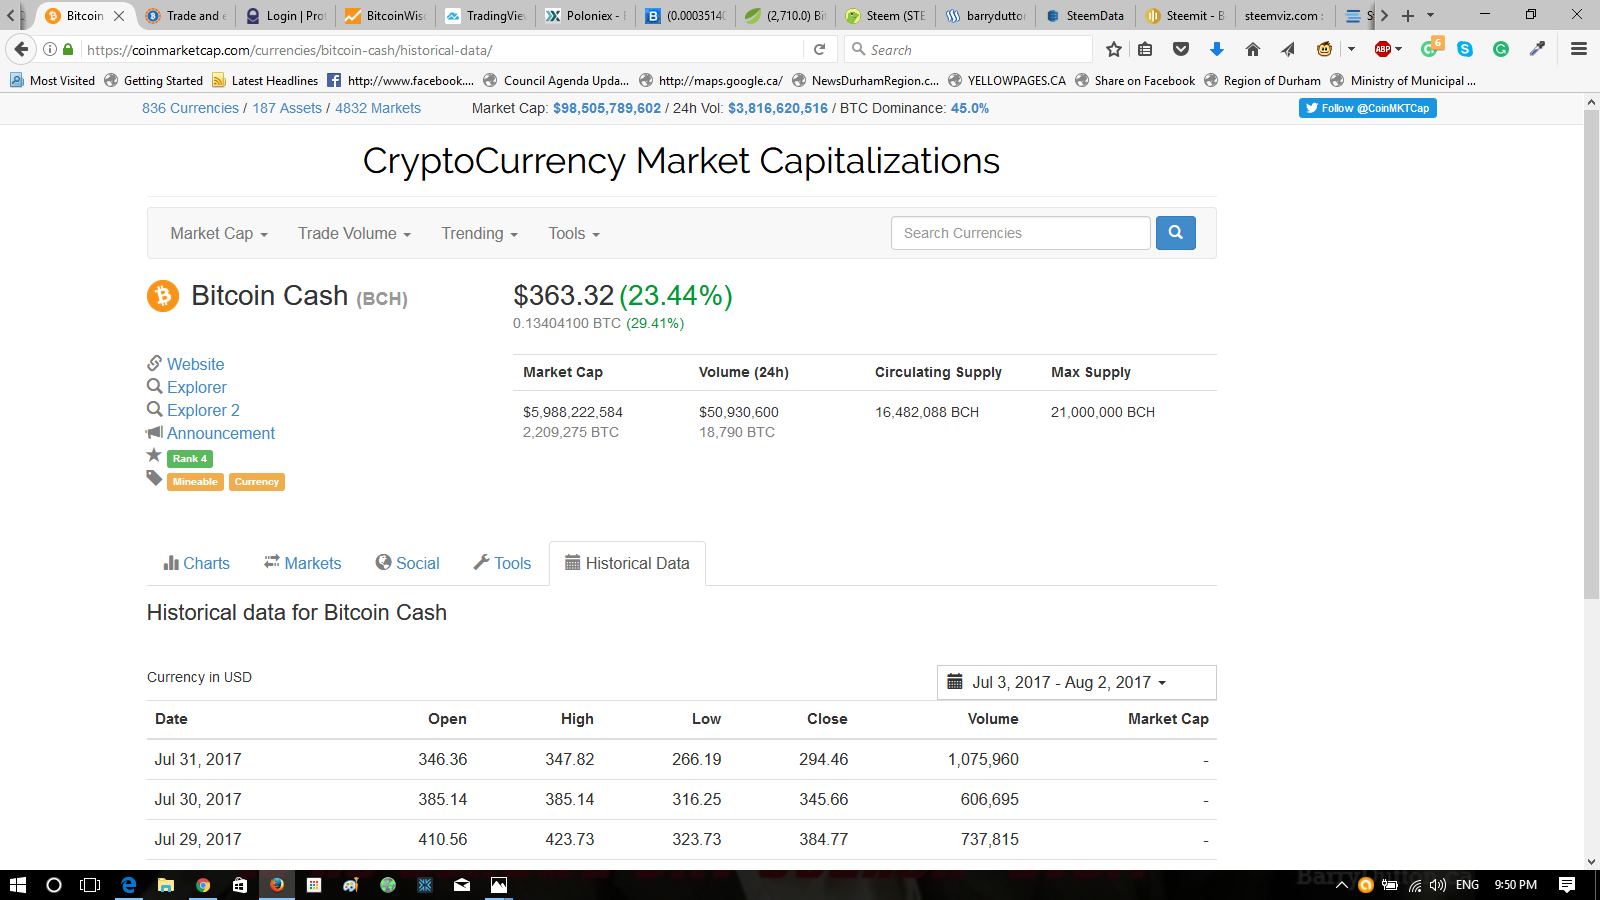The image size is (1600, 900).
Task: Open the Mail app in taskbar
Action: coord(462,885)
